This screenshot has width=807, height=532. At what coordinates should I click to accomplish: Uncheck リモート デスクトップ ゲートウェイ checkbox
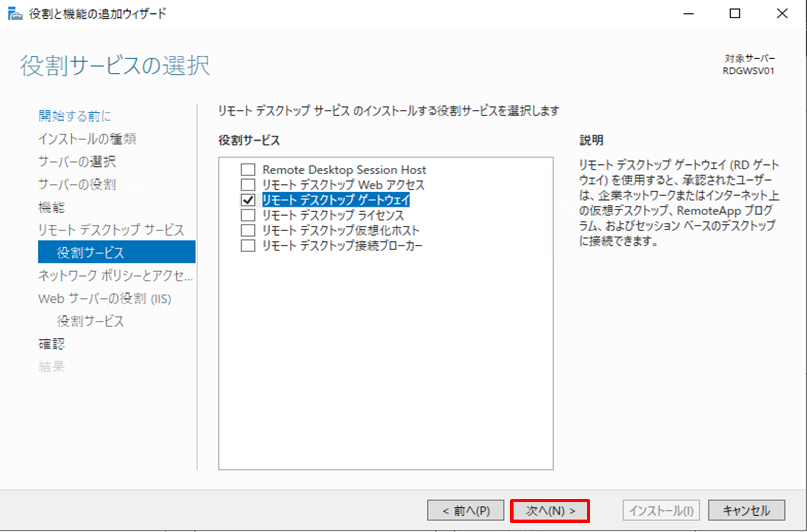pos(248,200)
